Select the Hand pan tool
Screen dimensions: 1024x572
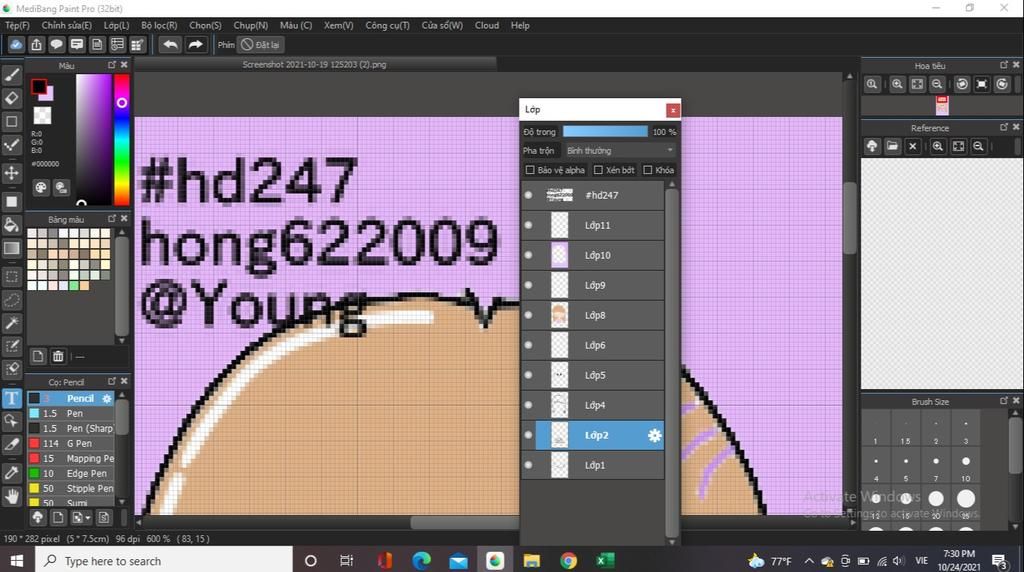pyautogui.click(x=12, y=497)
